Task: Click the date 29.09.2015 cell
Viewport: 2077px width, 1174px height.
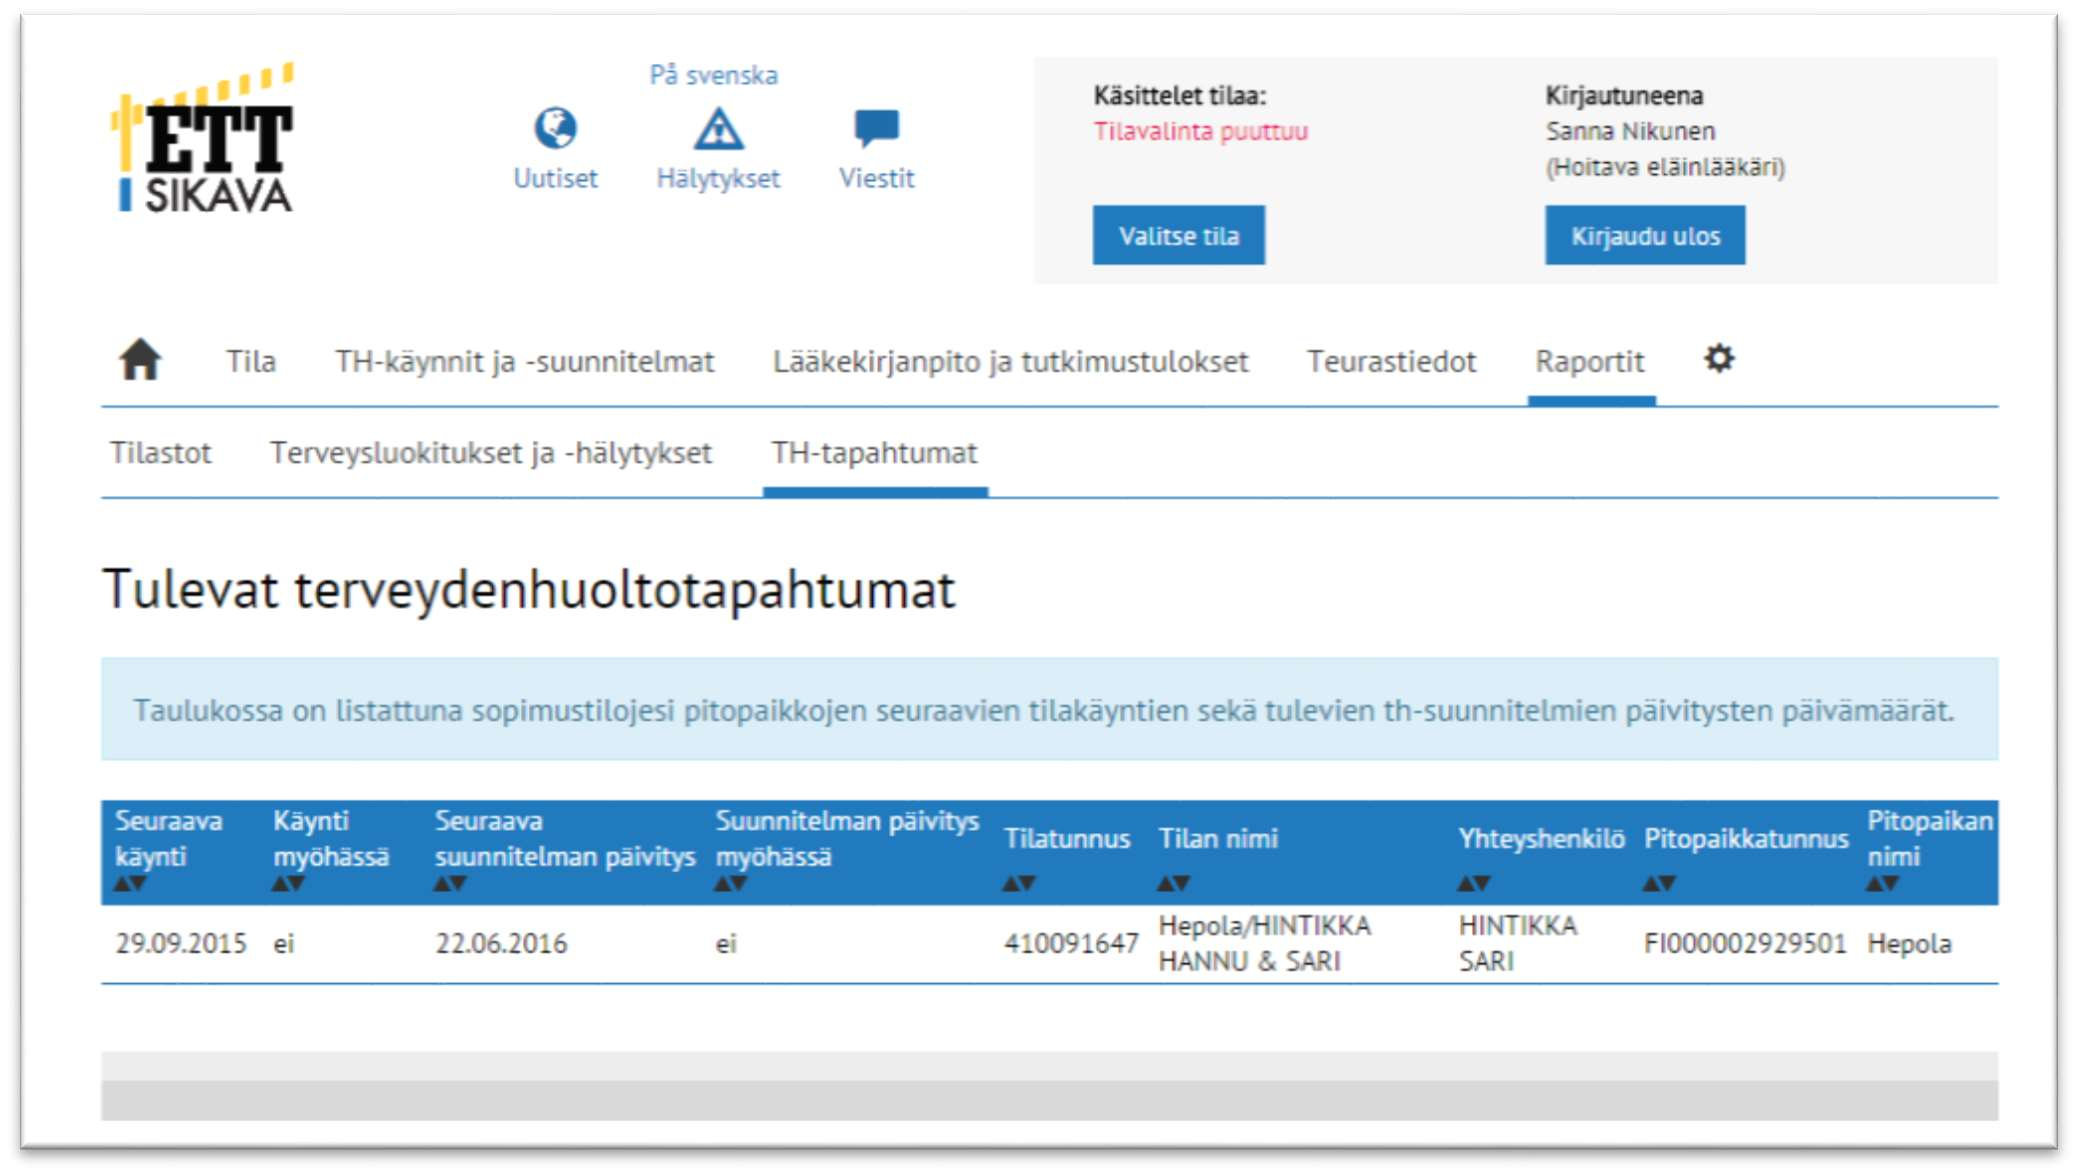Action: tap(180, 943)
